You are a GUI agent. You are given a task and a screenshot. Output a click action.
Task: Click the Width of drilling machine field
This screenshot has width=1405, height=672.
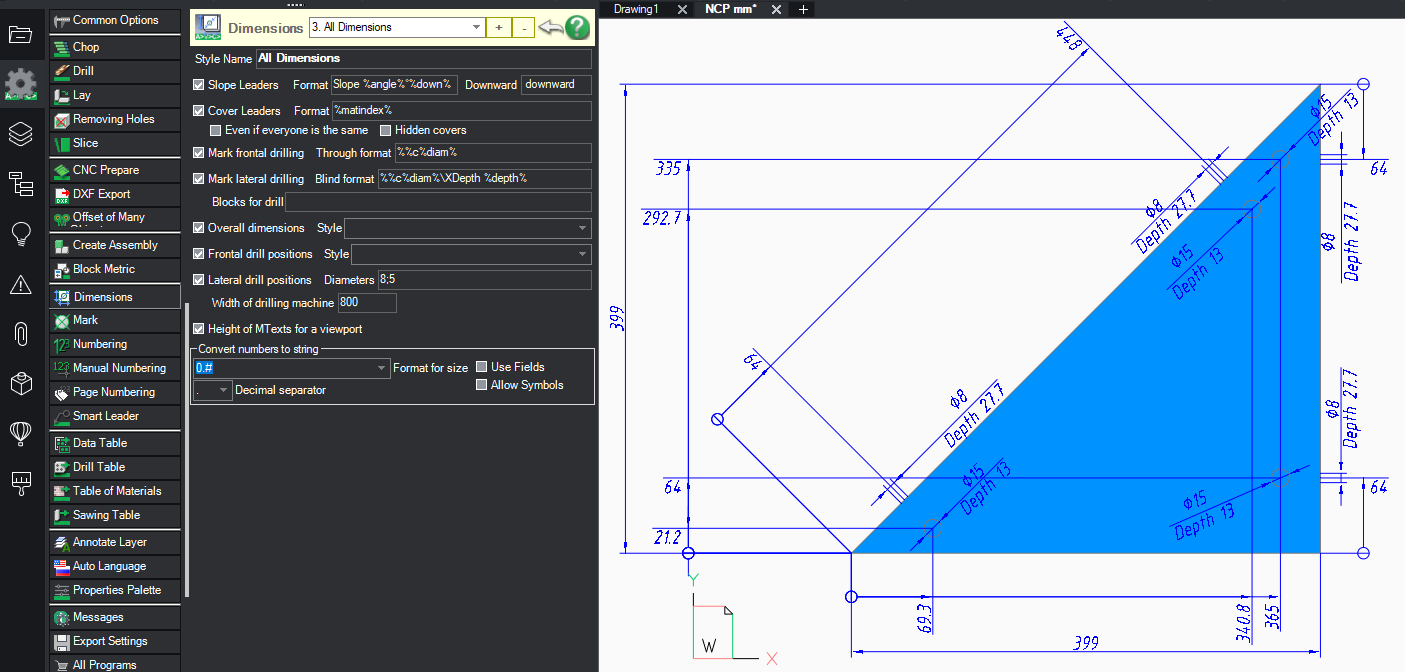click(x=368, y=302)
